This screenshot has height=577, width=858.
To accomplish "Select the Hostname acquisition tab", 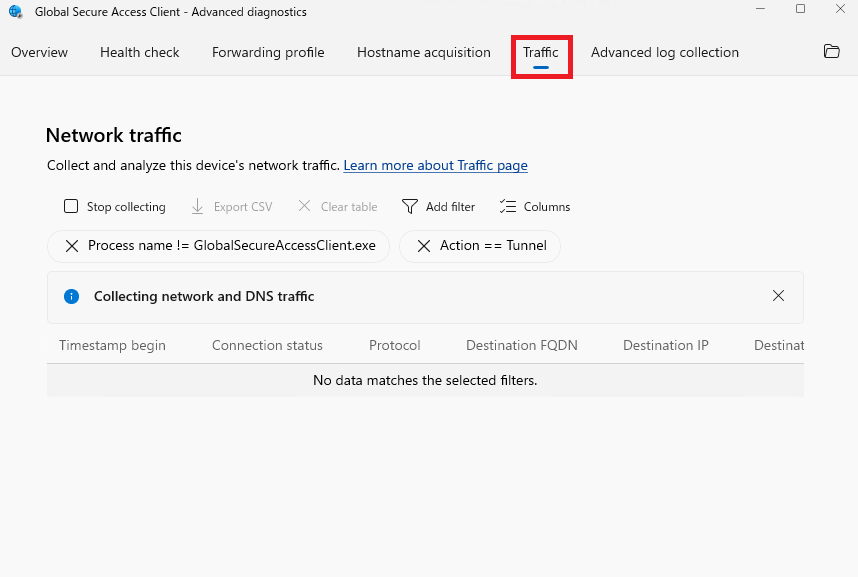I will 424,53.
